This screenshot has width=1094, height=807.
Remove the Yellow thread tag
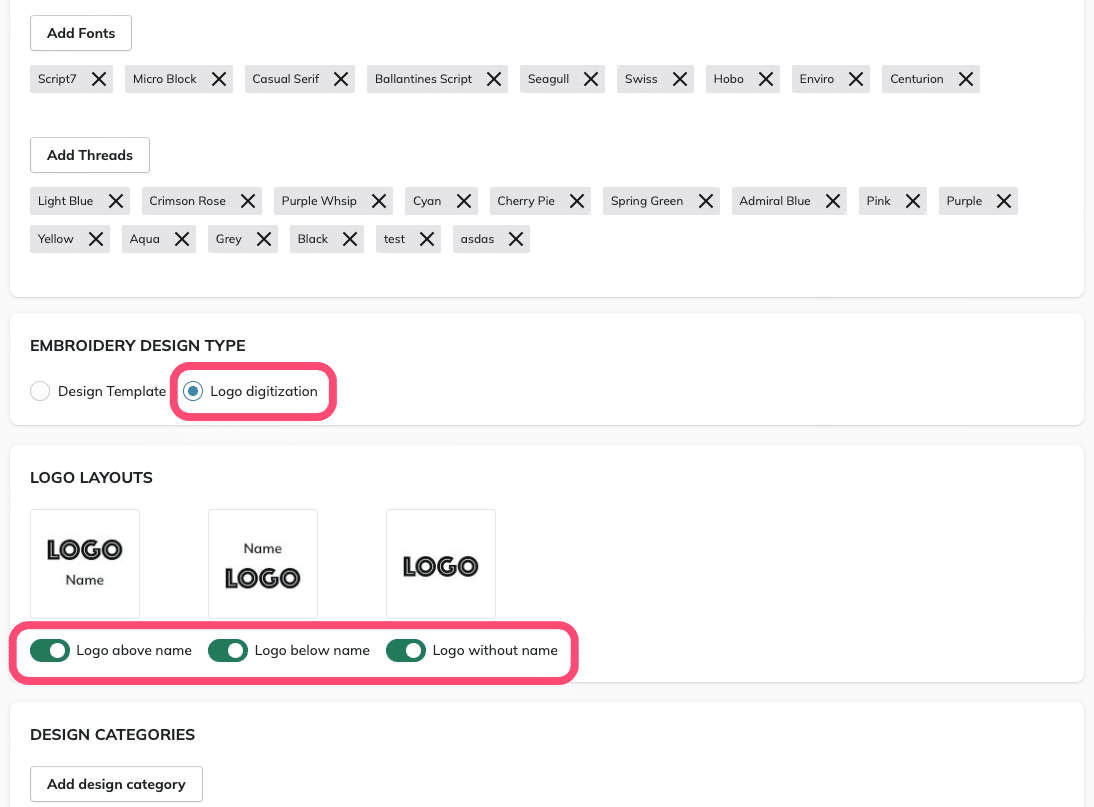96,239
